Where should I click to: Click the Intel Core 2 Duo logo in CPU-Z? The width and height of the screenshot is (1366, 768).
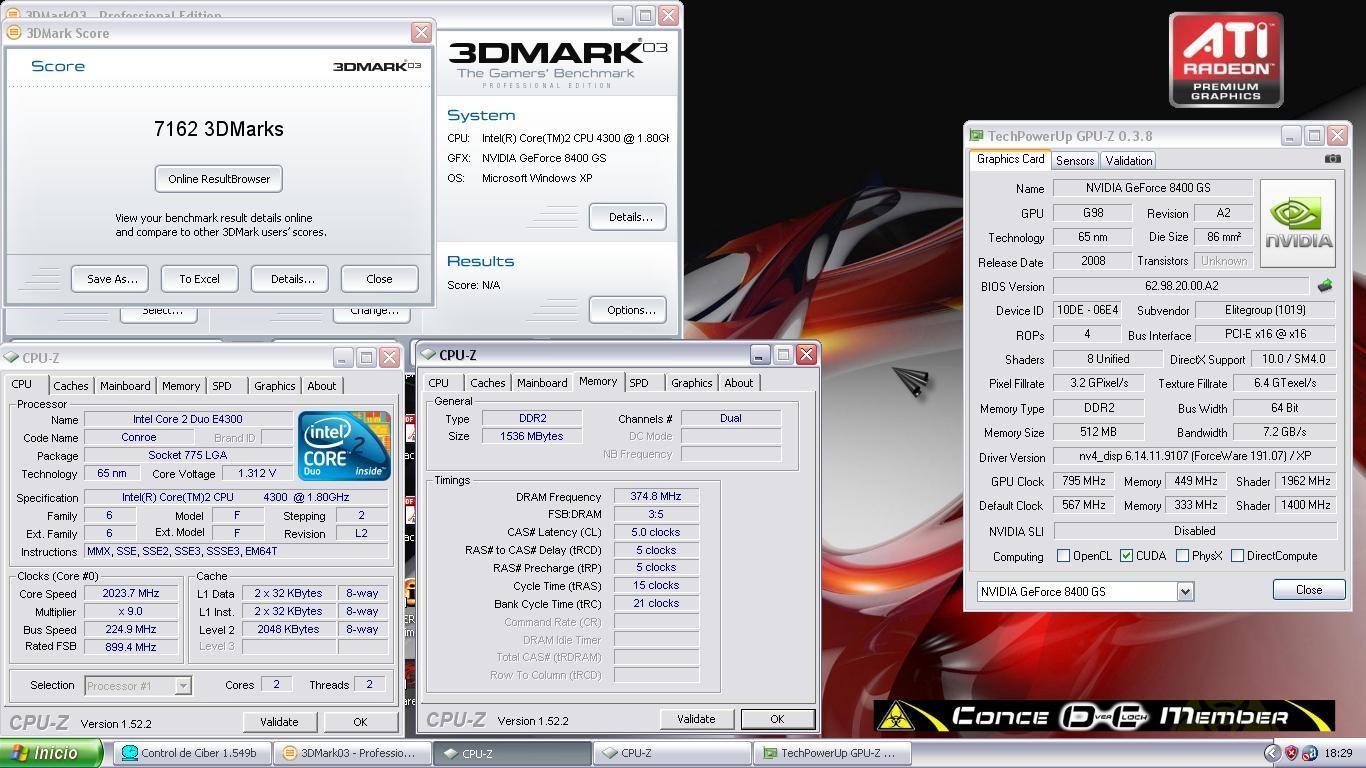(344, 445)
